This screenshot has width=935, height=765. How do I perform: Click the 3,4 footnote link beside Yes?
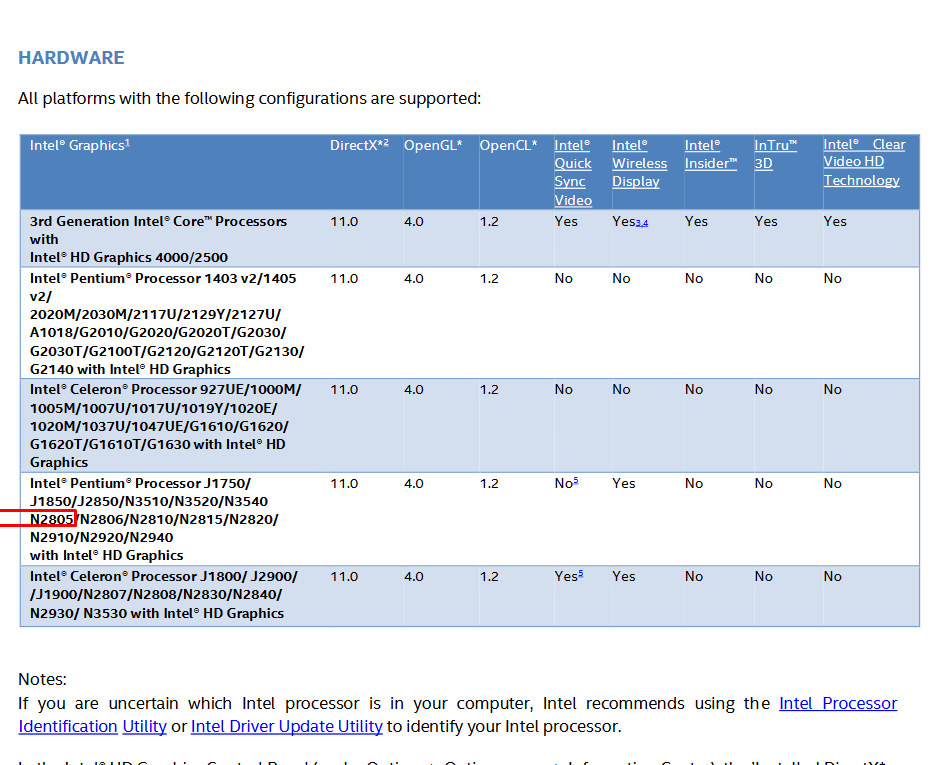point(642,223)
